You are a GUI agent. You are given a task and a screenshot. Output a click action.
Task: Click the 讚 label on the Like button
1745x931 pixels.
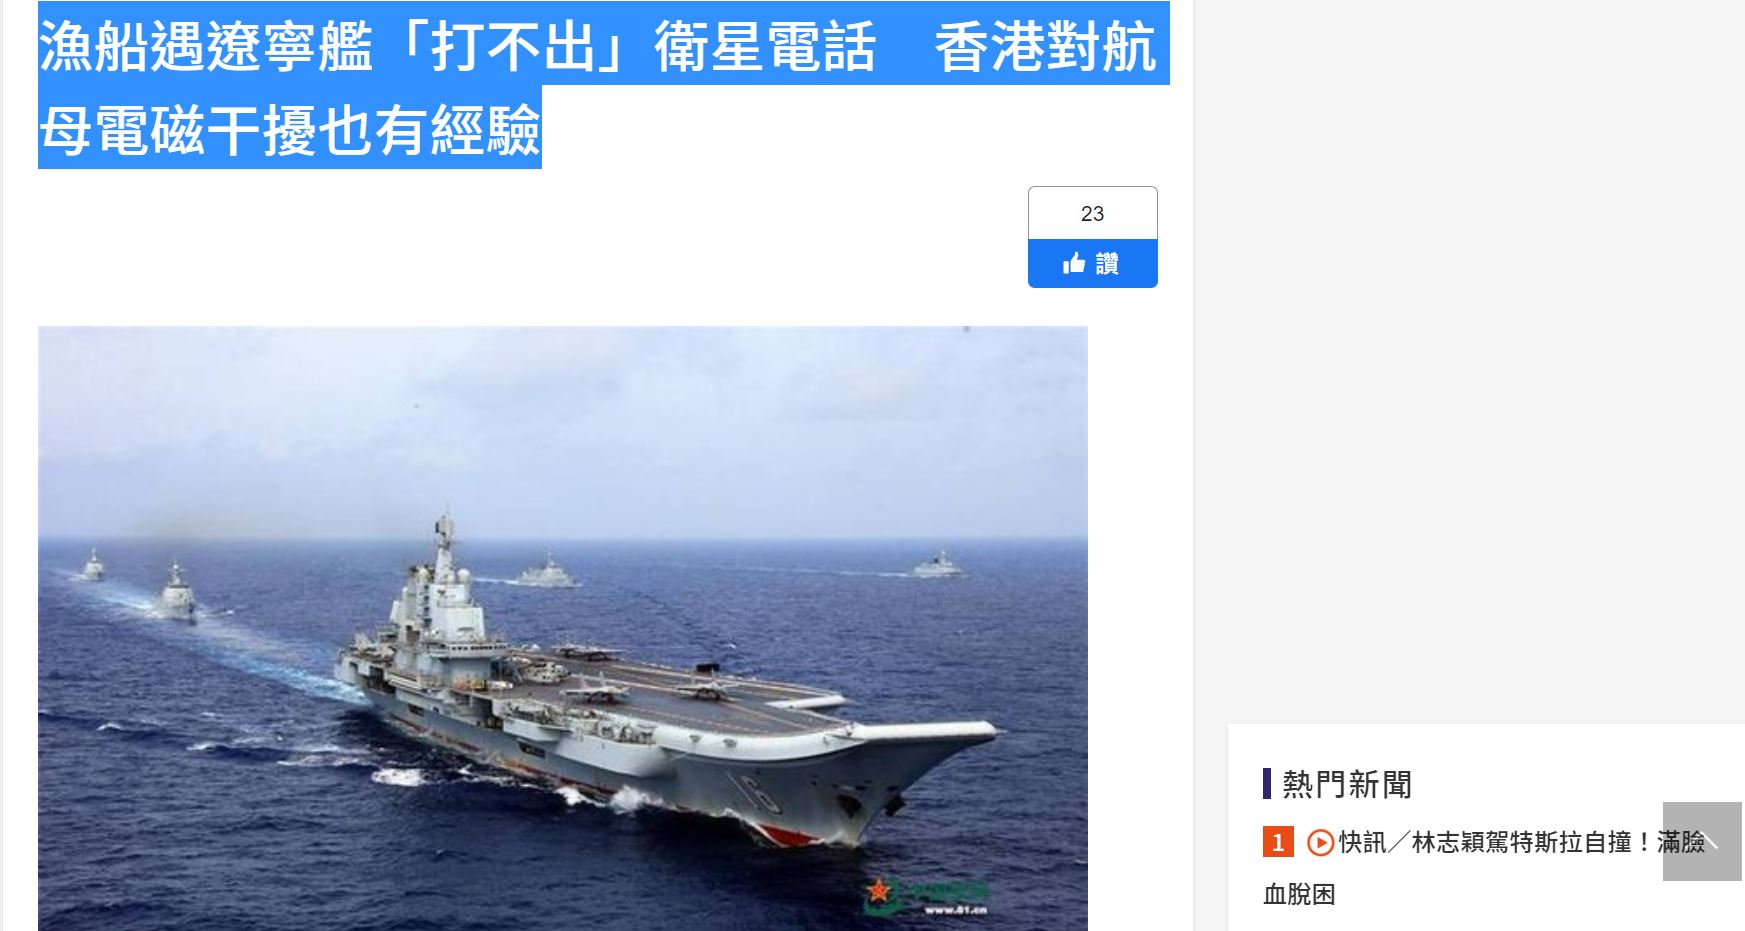[x=1107, y=264]
